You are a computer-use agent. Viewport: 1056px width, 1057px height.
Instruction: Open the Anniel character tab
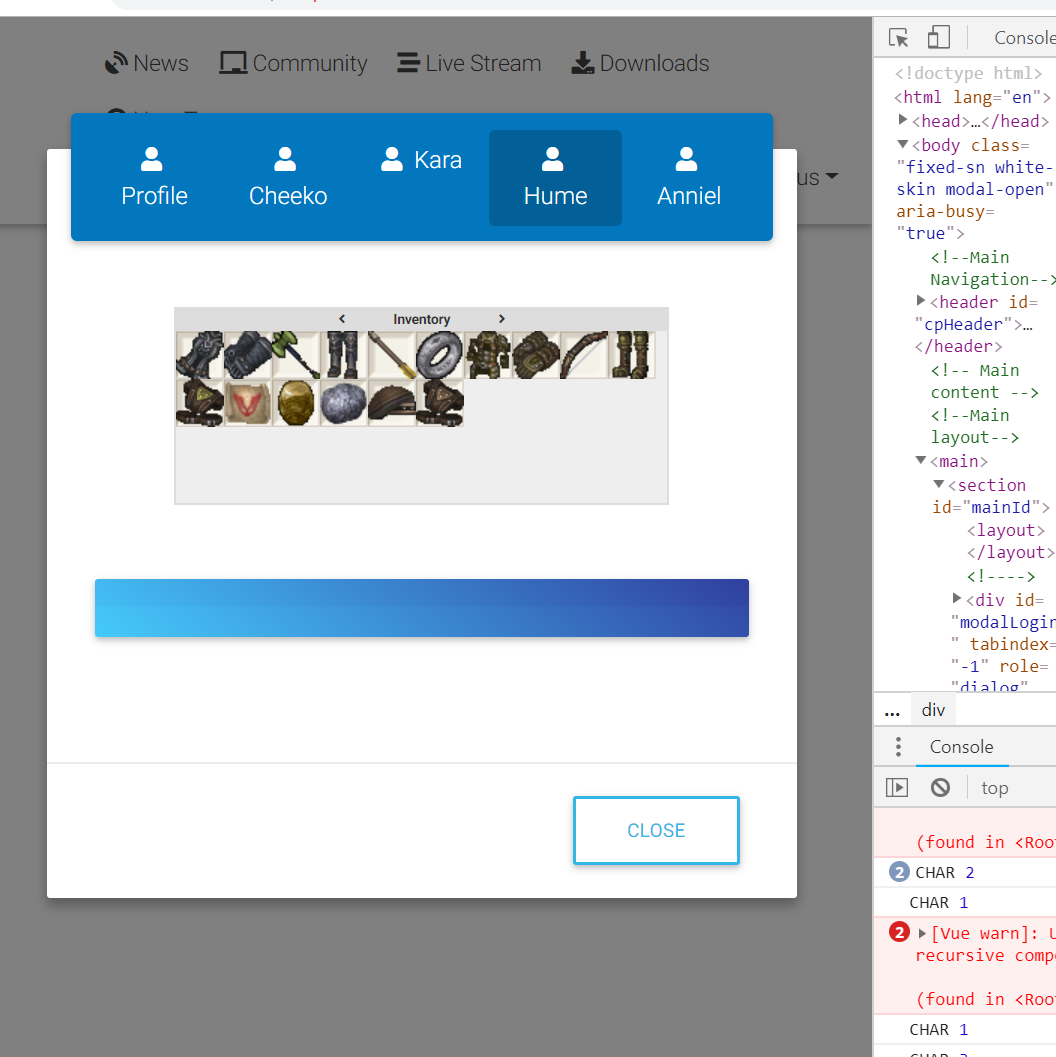coord(688,178)
